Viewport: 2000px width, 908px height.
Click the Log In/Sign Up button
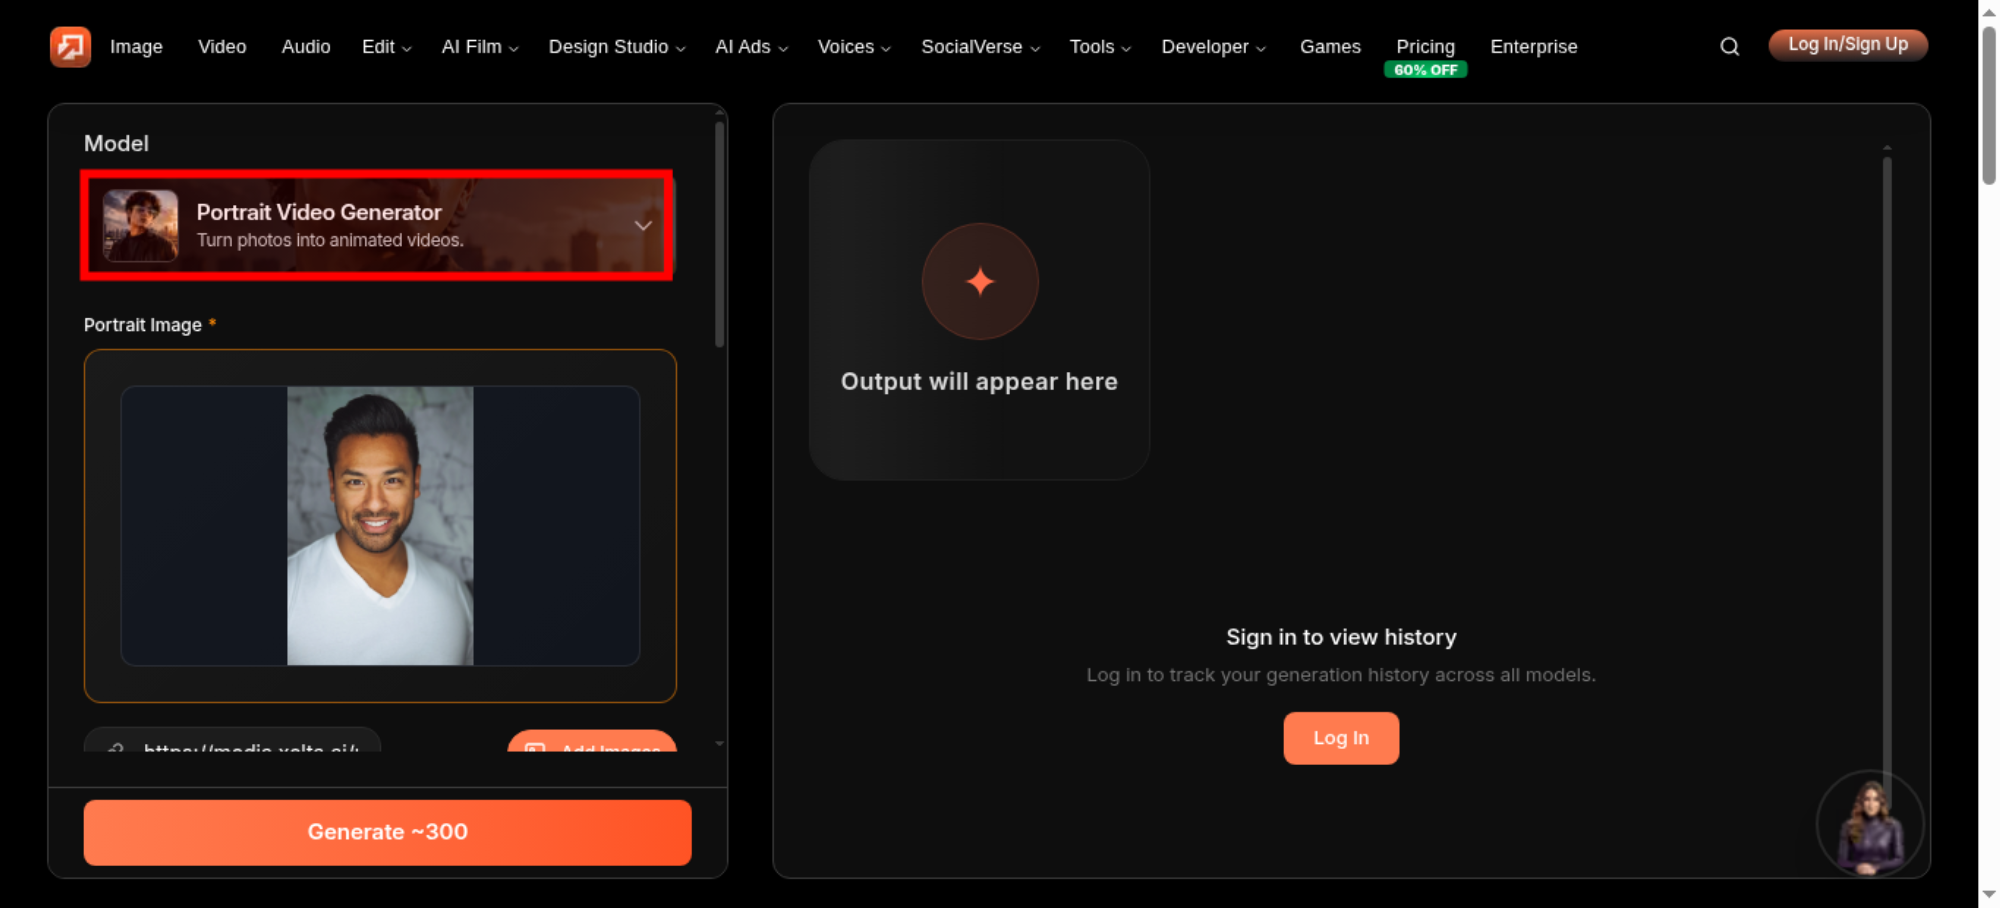1848,45
